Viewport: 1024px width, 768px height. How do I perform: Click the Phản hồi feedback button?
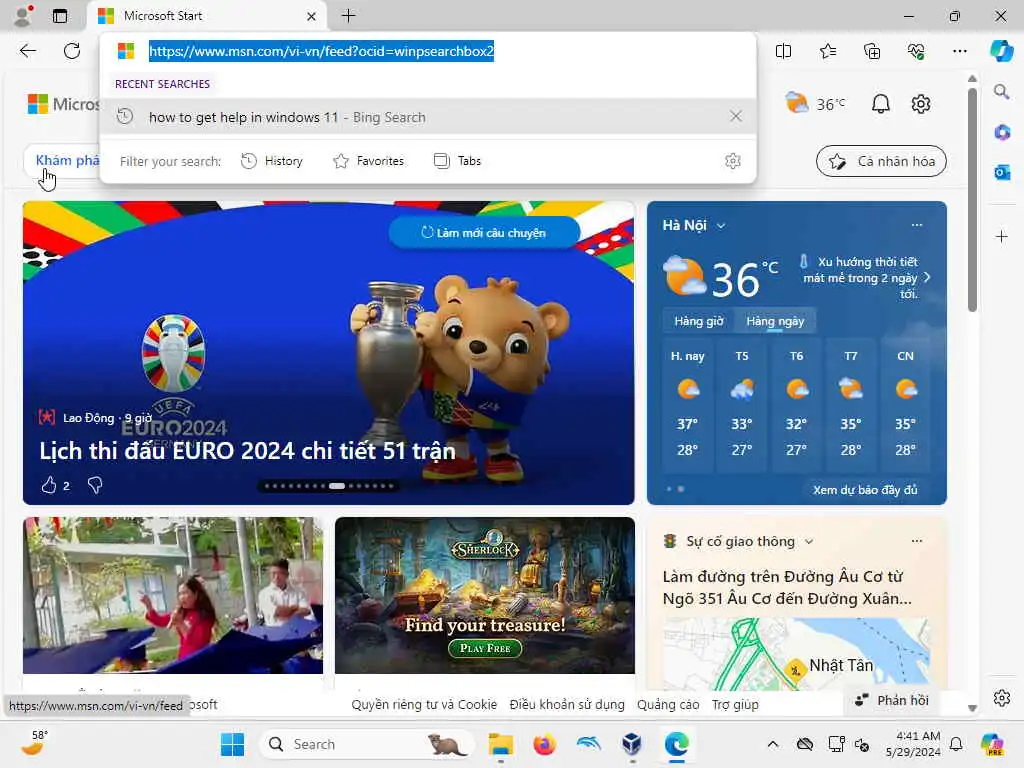pyautogui.click(x=892, y=700)
